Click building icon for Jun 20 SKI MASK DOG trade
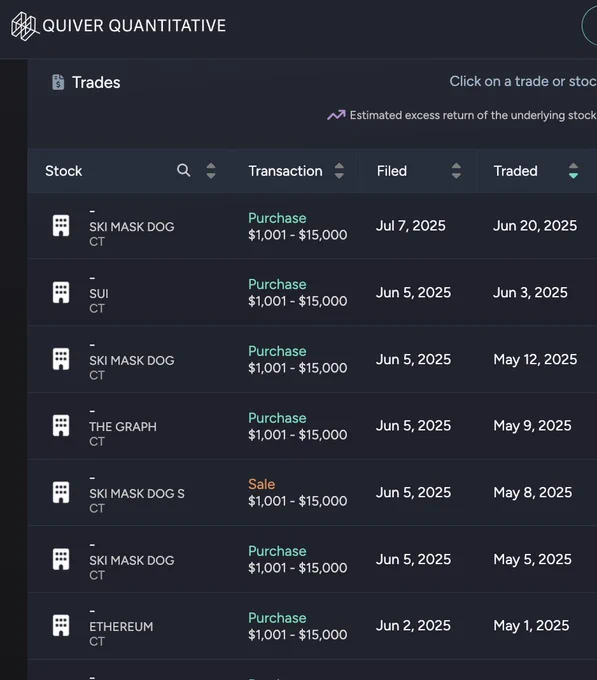Image resolution: width=597 pixels, height=680 pixels. pyautogui.click(x=61, y=226)
